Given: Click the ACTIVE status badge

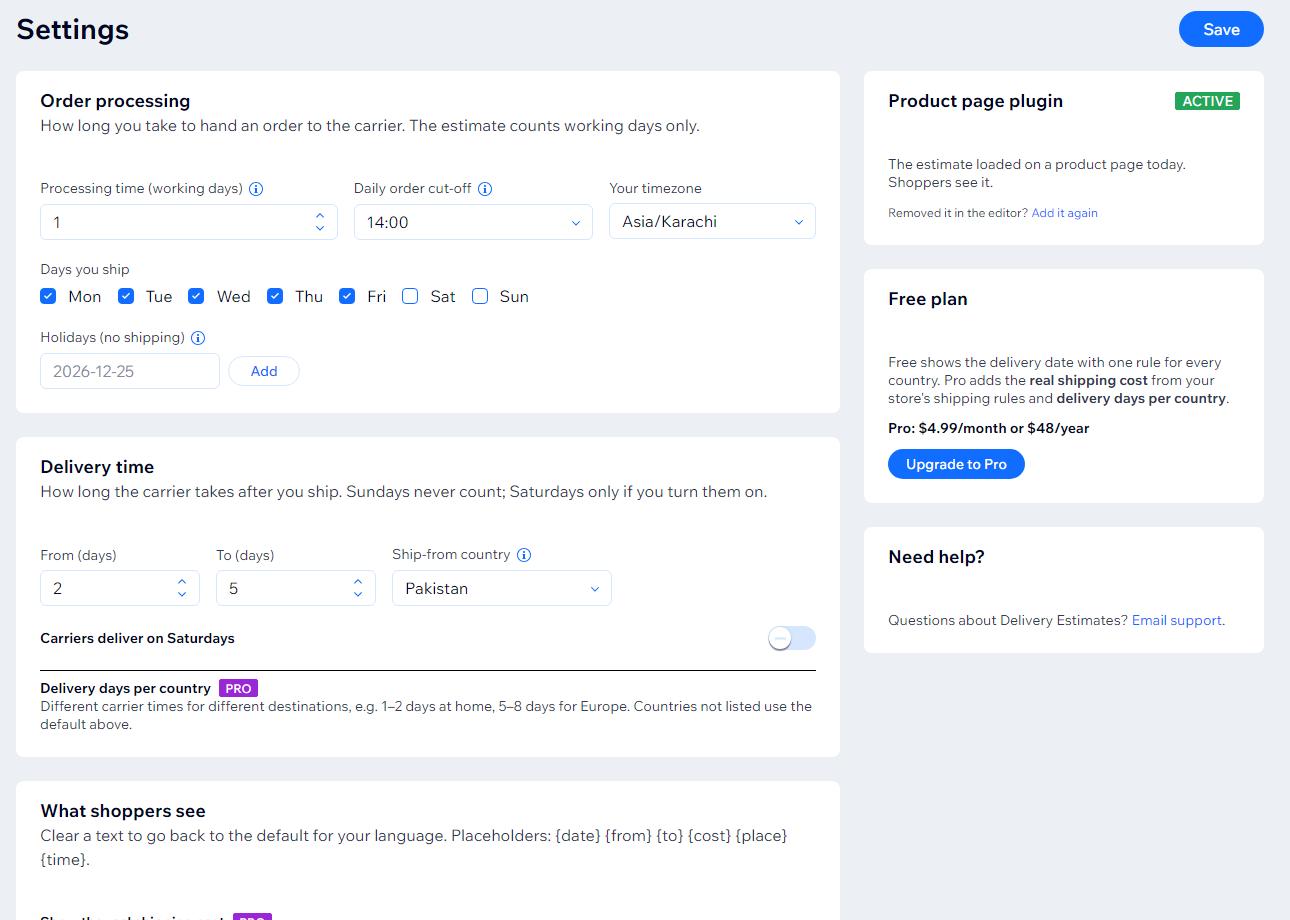Looking at the screenshot, I should 1207,101.
